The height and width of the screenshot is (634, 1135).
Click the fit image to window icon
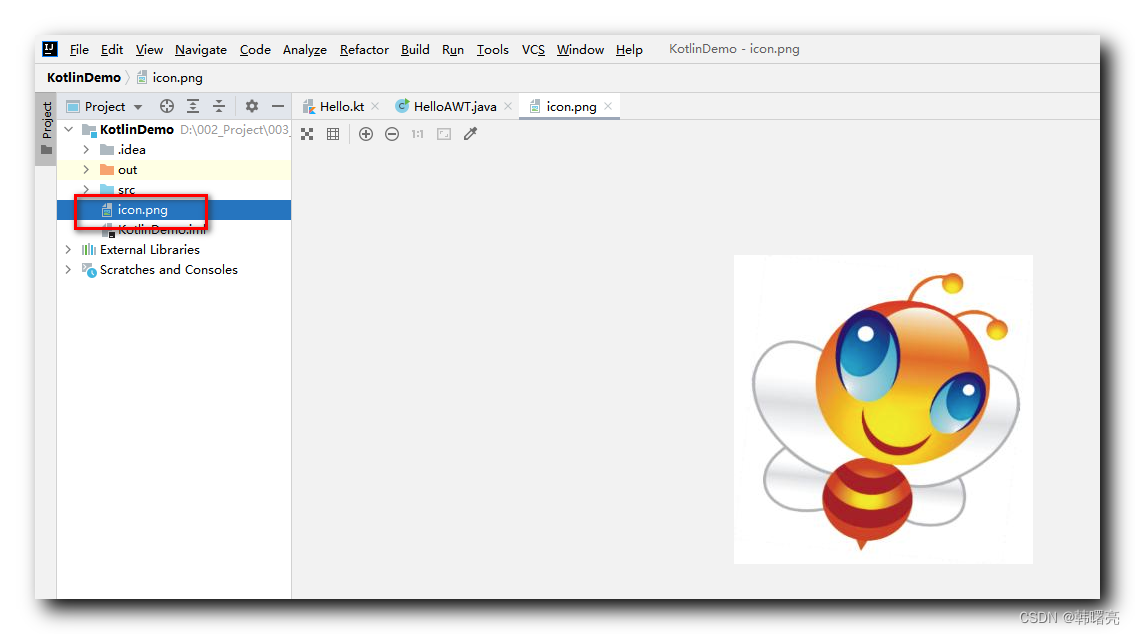[x=444, y=133]
